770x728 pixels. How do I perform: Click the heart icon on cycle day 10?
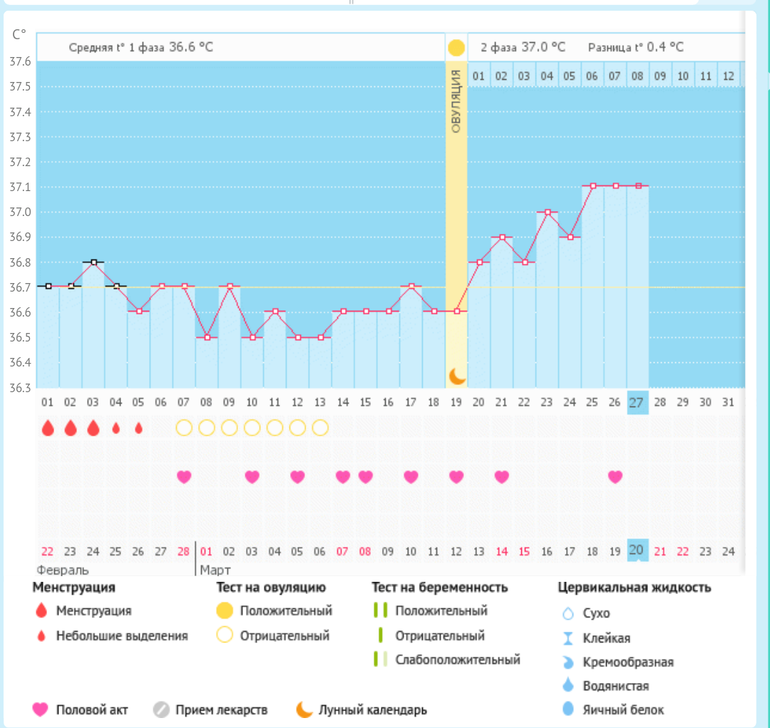(x=252, y=477)
